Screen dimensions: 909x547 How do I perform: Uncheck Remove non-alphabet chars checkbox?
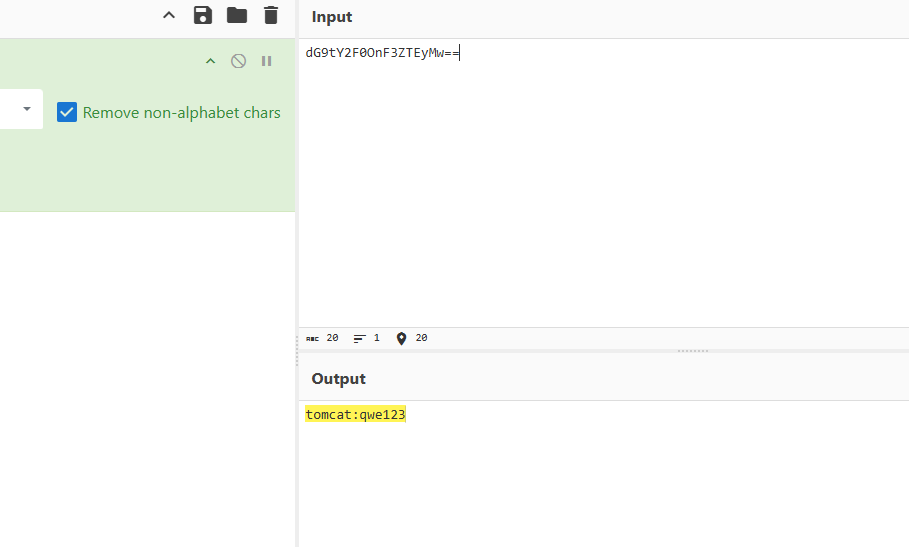pyautogui.click(x=67, y=112)
